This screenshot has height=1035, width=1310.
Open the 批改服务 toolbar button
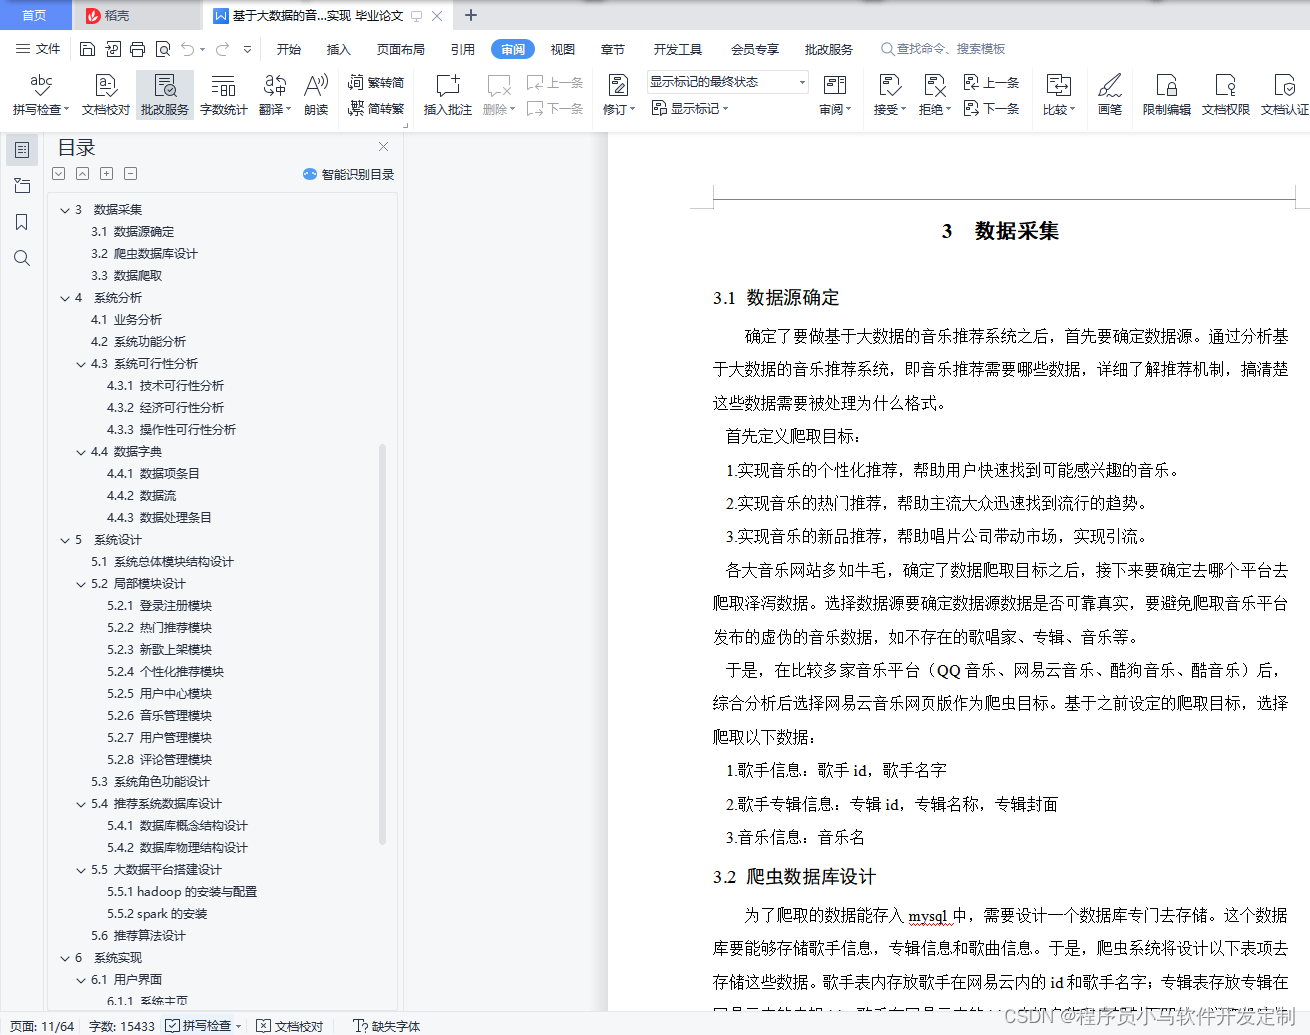(x=165, y=95)
